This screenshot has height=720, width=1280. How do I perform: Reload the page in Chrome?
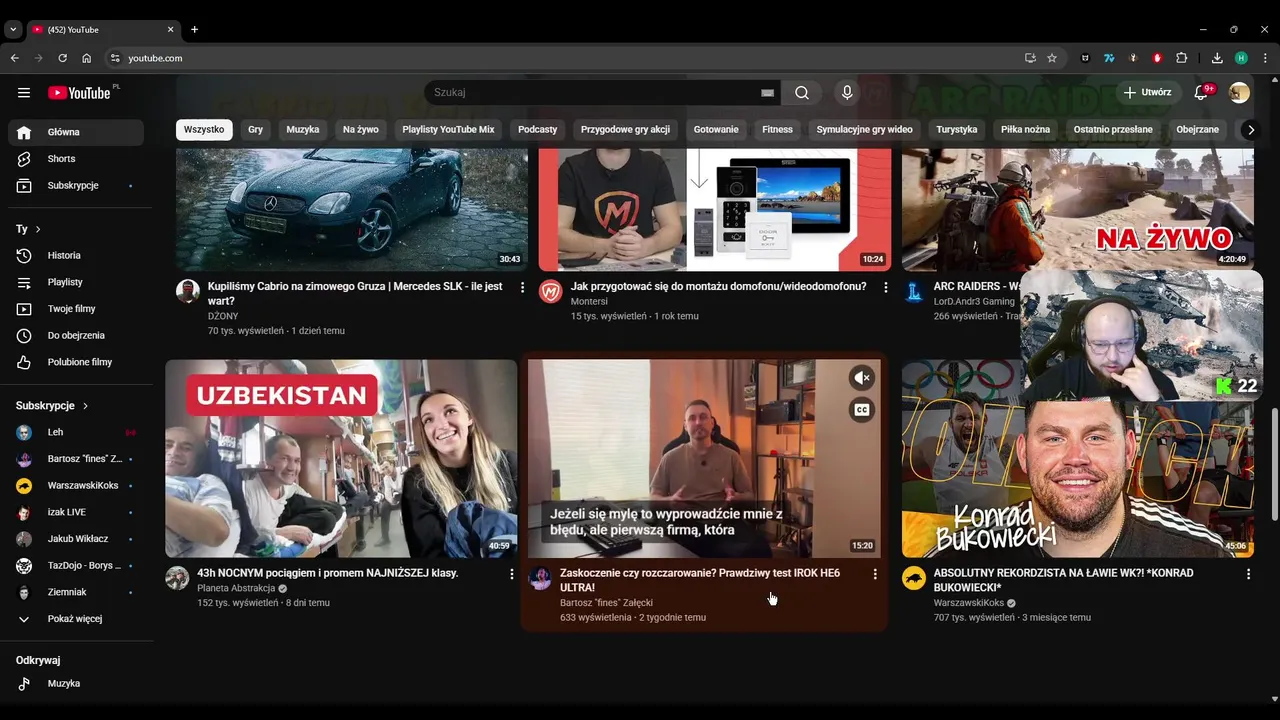click(x=62, y=58)
